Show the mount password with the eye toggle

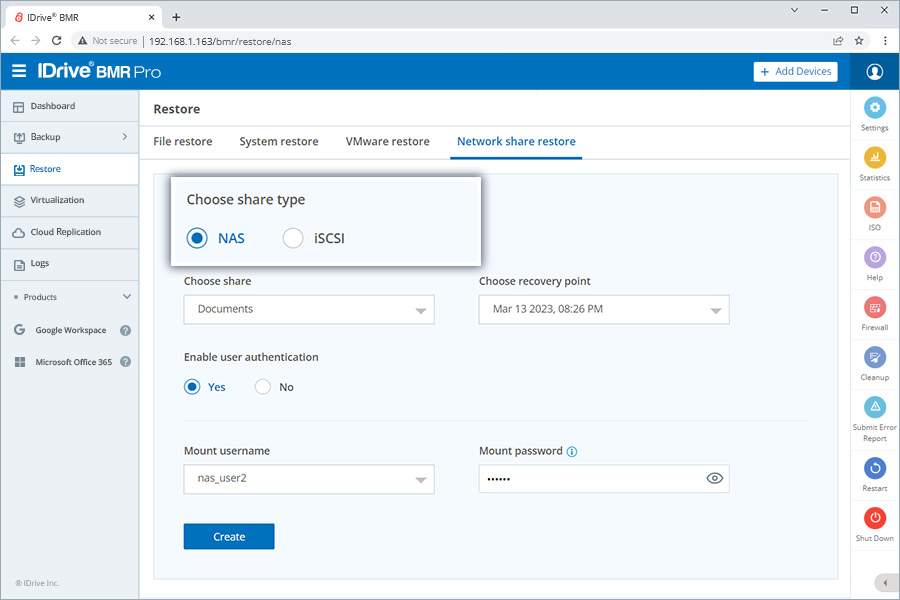coord(714,478)
